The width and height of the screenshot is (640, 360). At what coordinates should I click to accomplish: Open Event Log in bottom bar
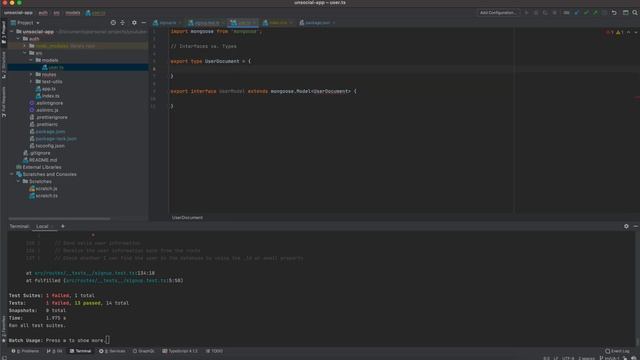(618, 351)
